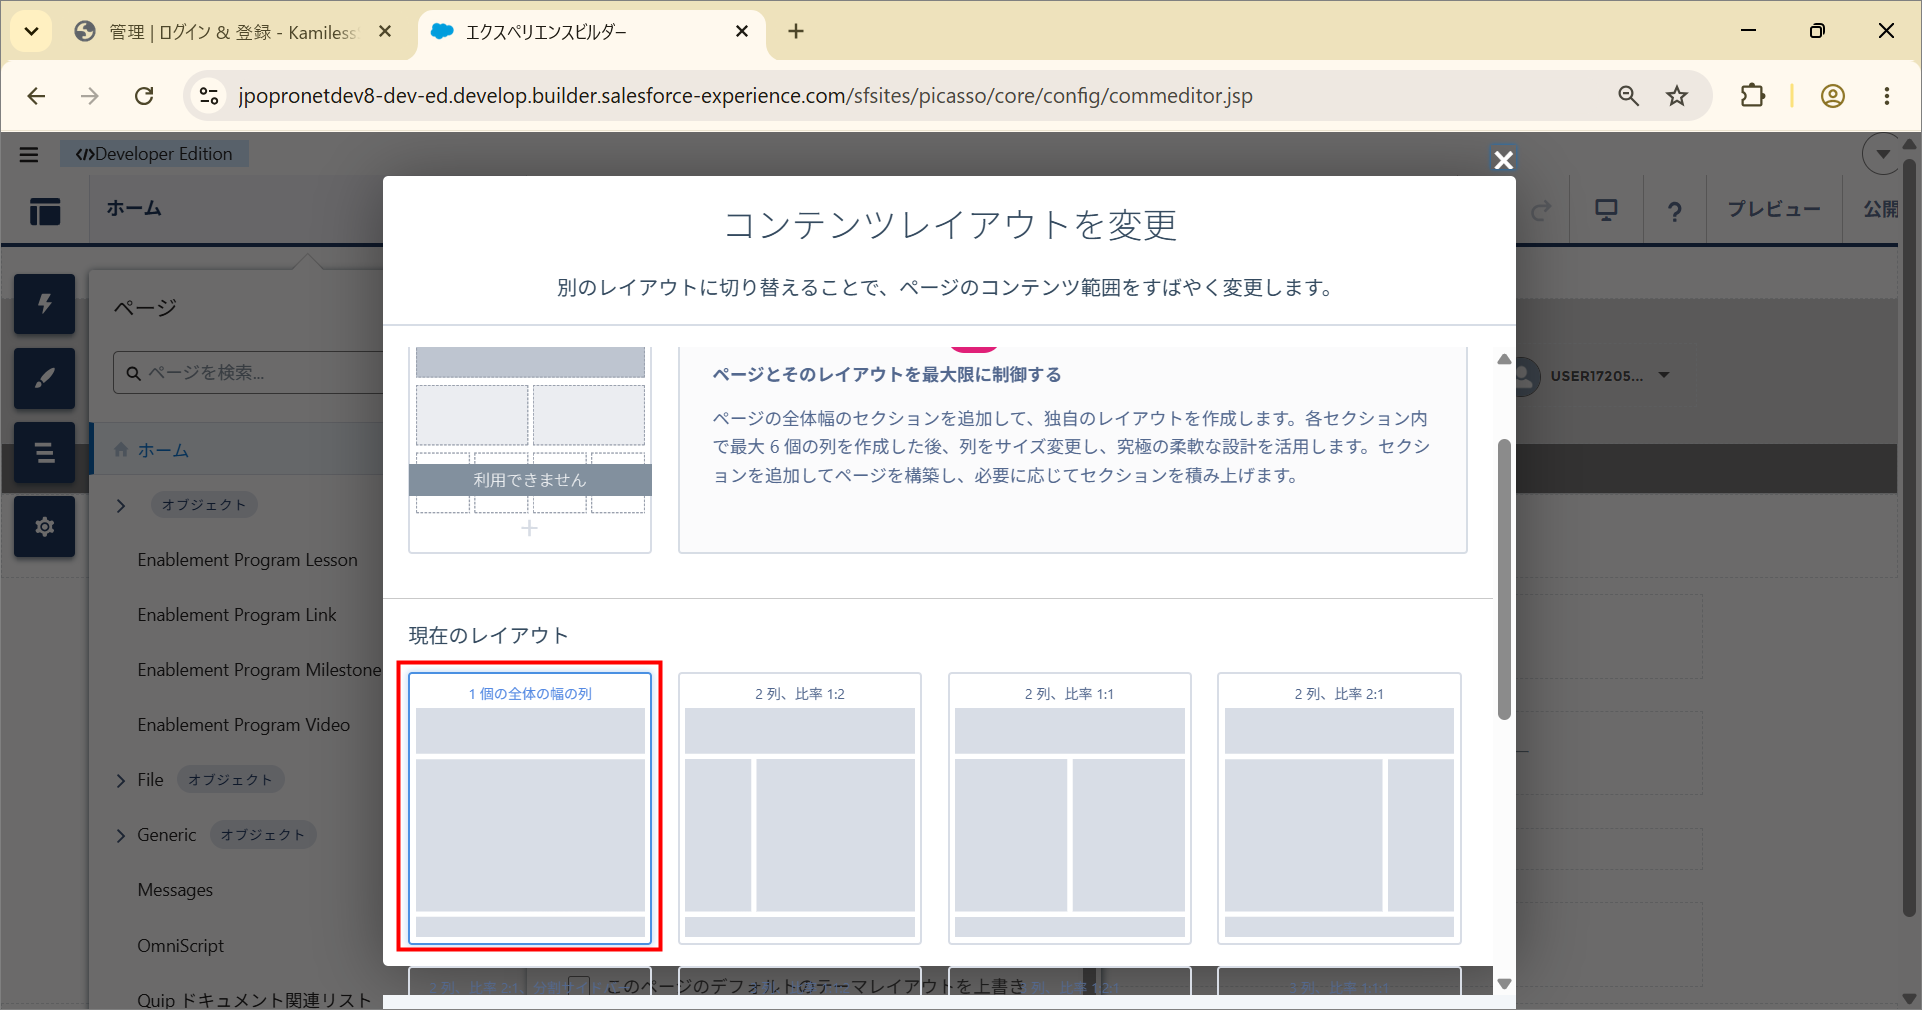Screen dimensions: 1922x1010
Task: Open the Settings gear panel
Action: pyautogui.click(x=44, y=526)
